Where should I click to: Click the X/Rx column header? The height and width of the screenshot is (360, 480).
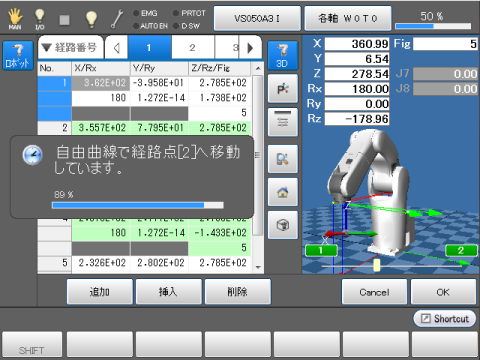pos(101,68)
